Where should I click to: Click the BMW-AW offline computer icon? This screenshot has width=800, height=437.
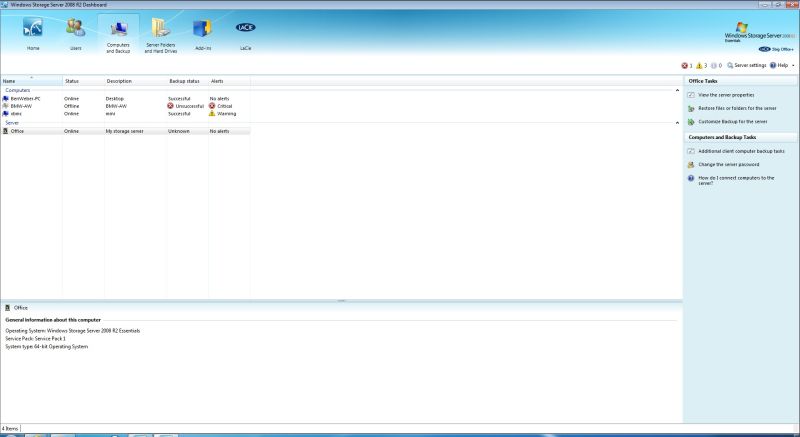coord(6,106)
